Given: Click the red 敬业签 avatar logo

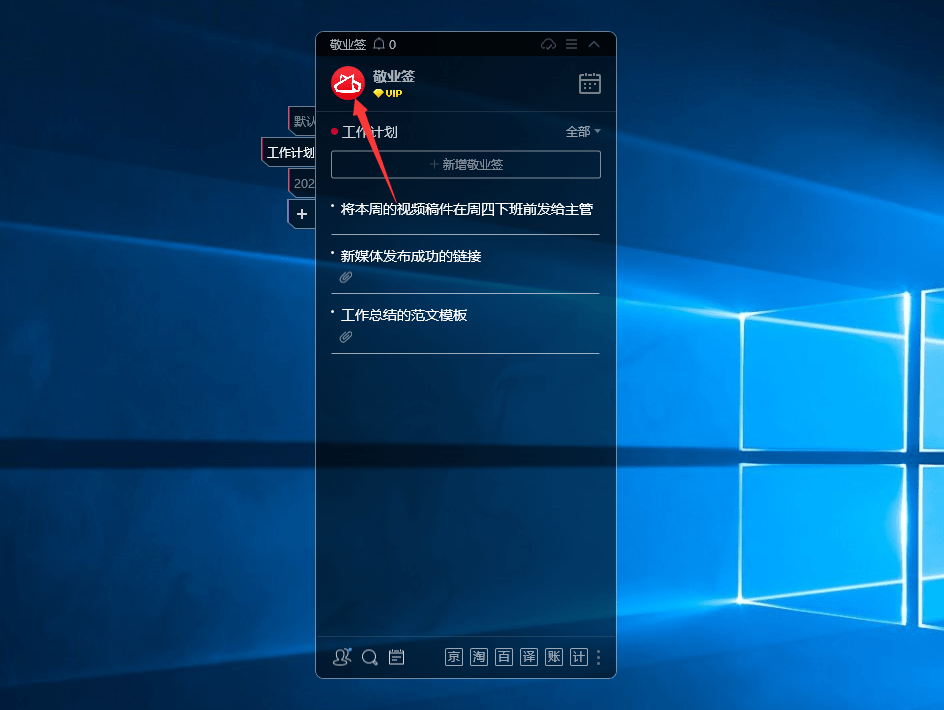Looking at the screenshot, I should [x=347, y=83].
